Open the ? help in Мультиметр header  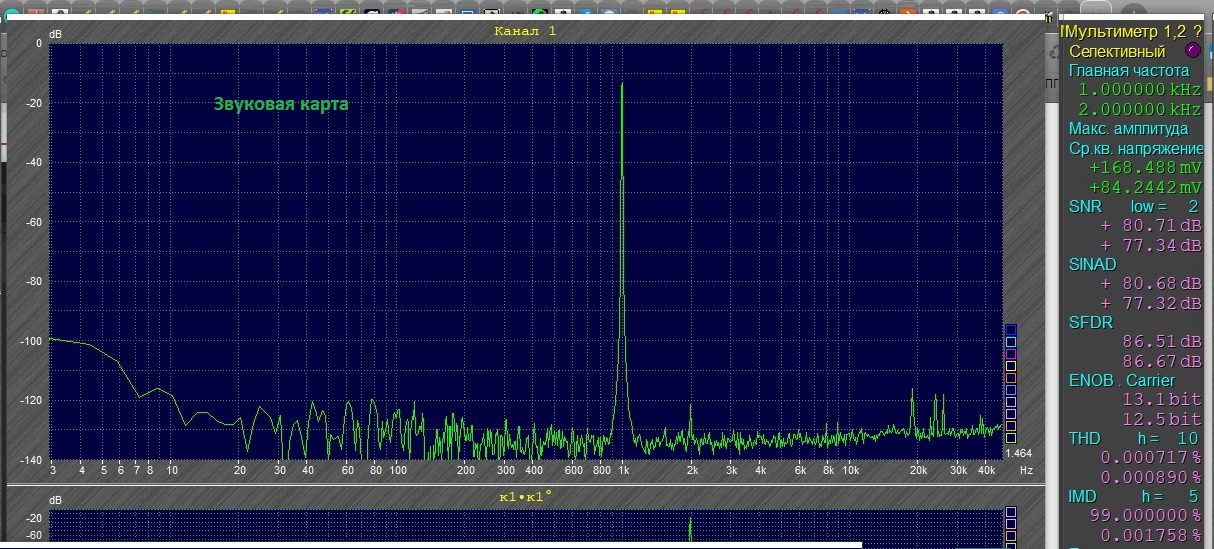[1196, 32]
